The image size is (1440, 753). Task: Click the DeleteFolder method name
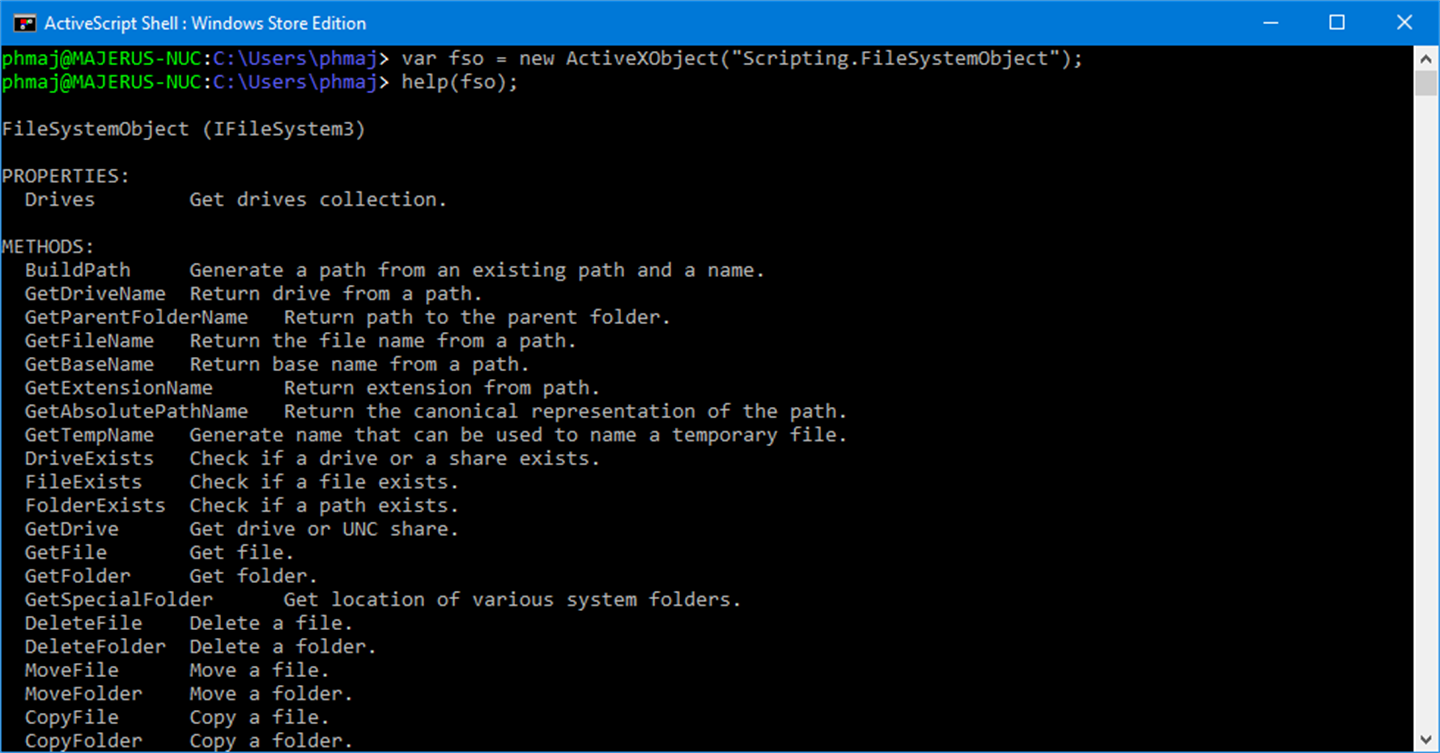tap(95, 647)
